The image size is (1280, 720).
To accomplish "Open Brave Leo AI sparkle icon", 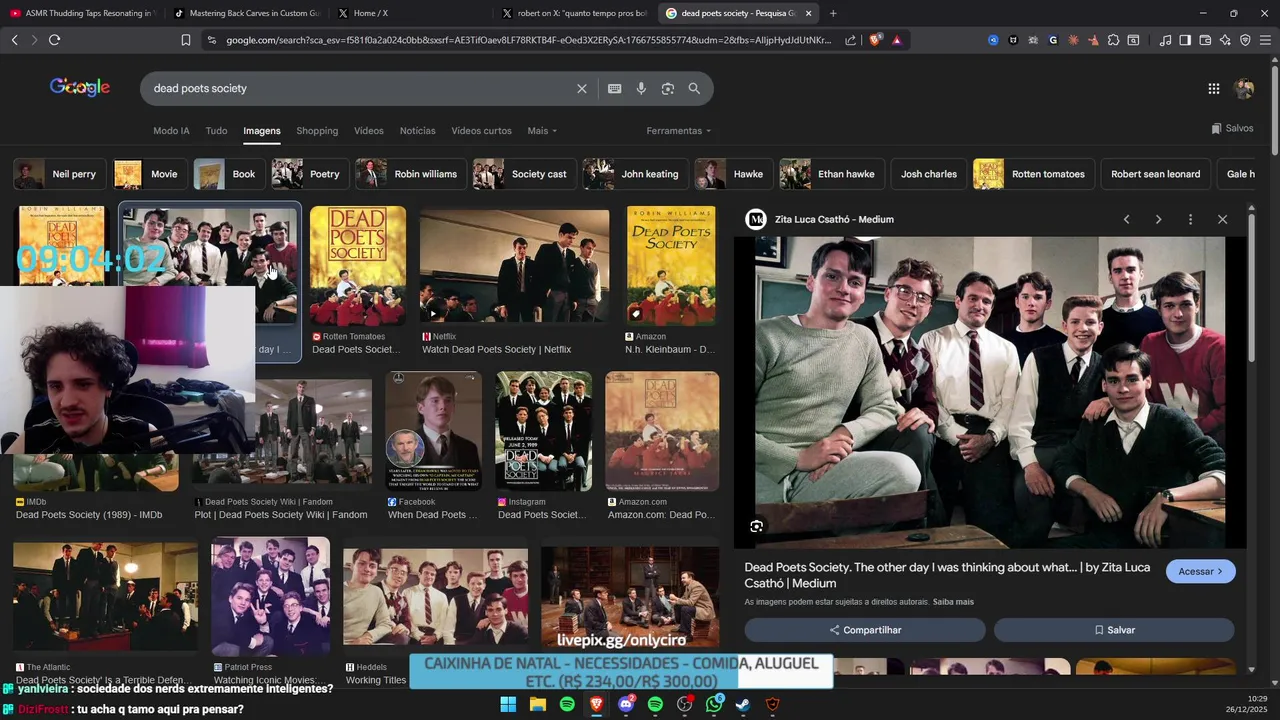I will (x=1225, y=40).
